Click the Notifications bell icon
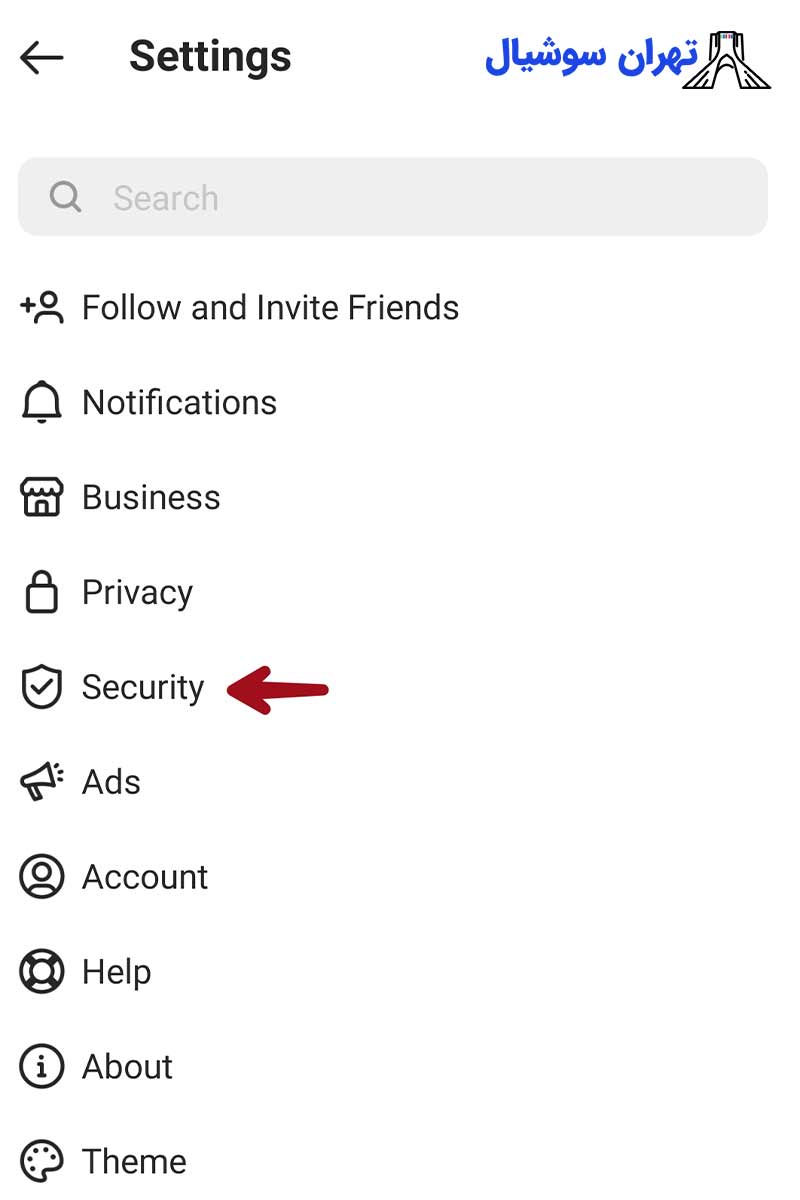The height and width of the screenshot is (1200, 800). click(42, 402)
